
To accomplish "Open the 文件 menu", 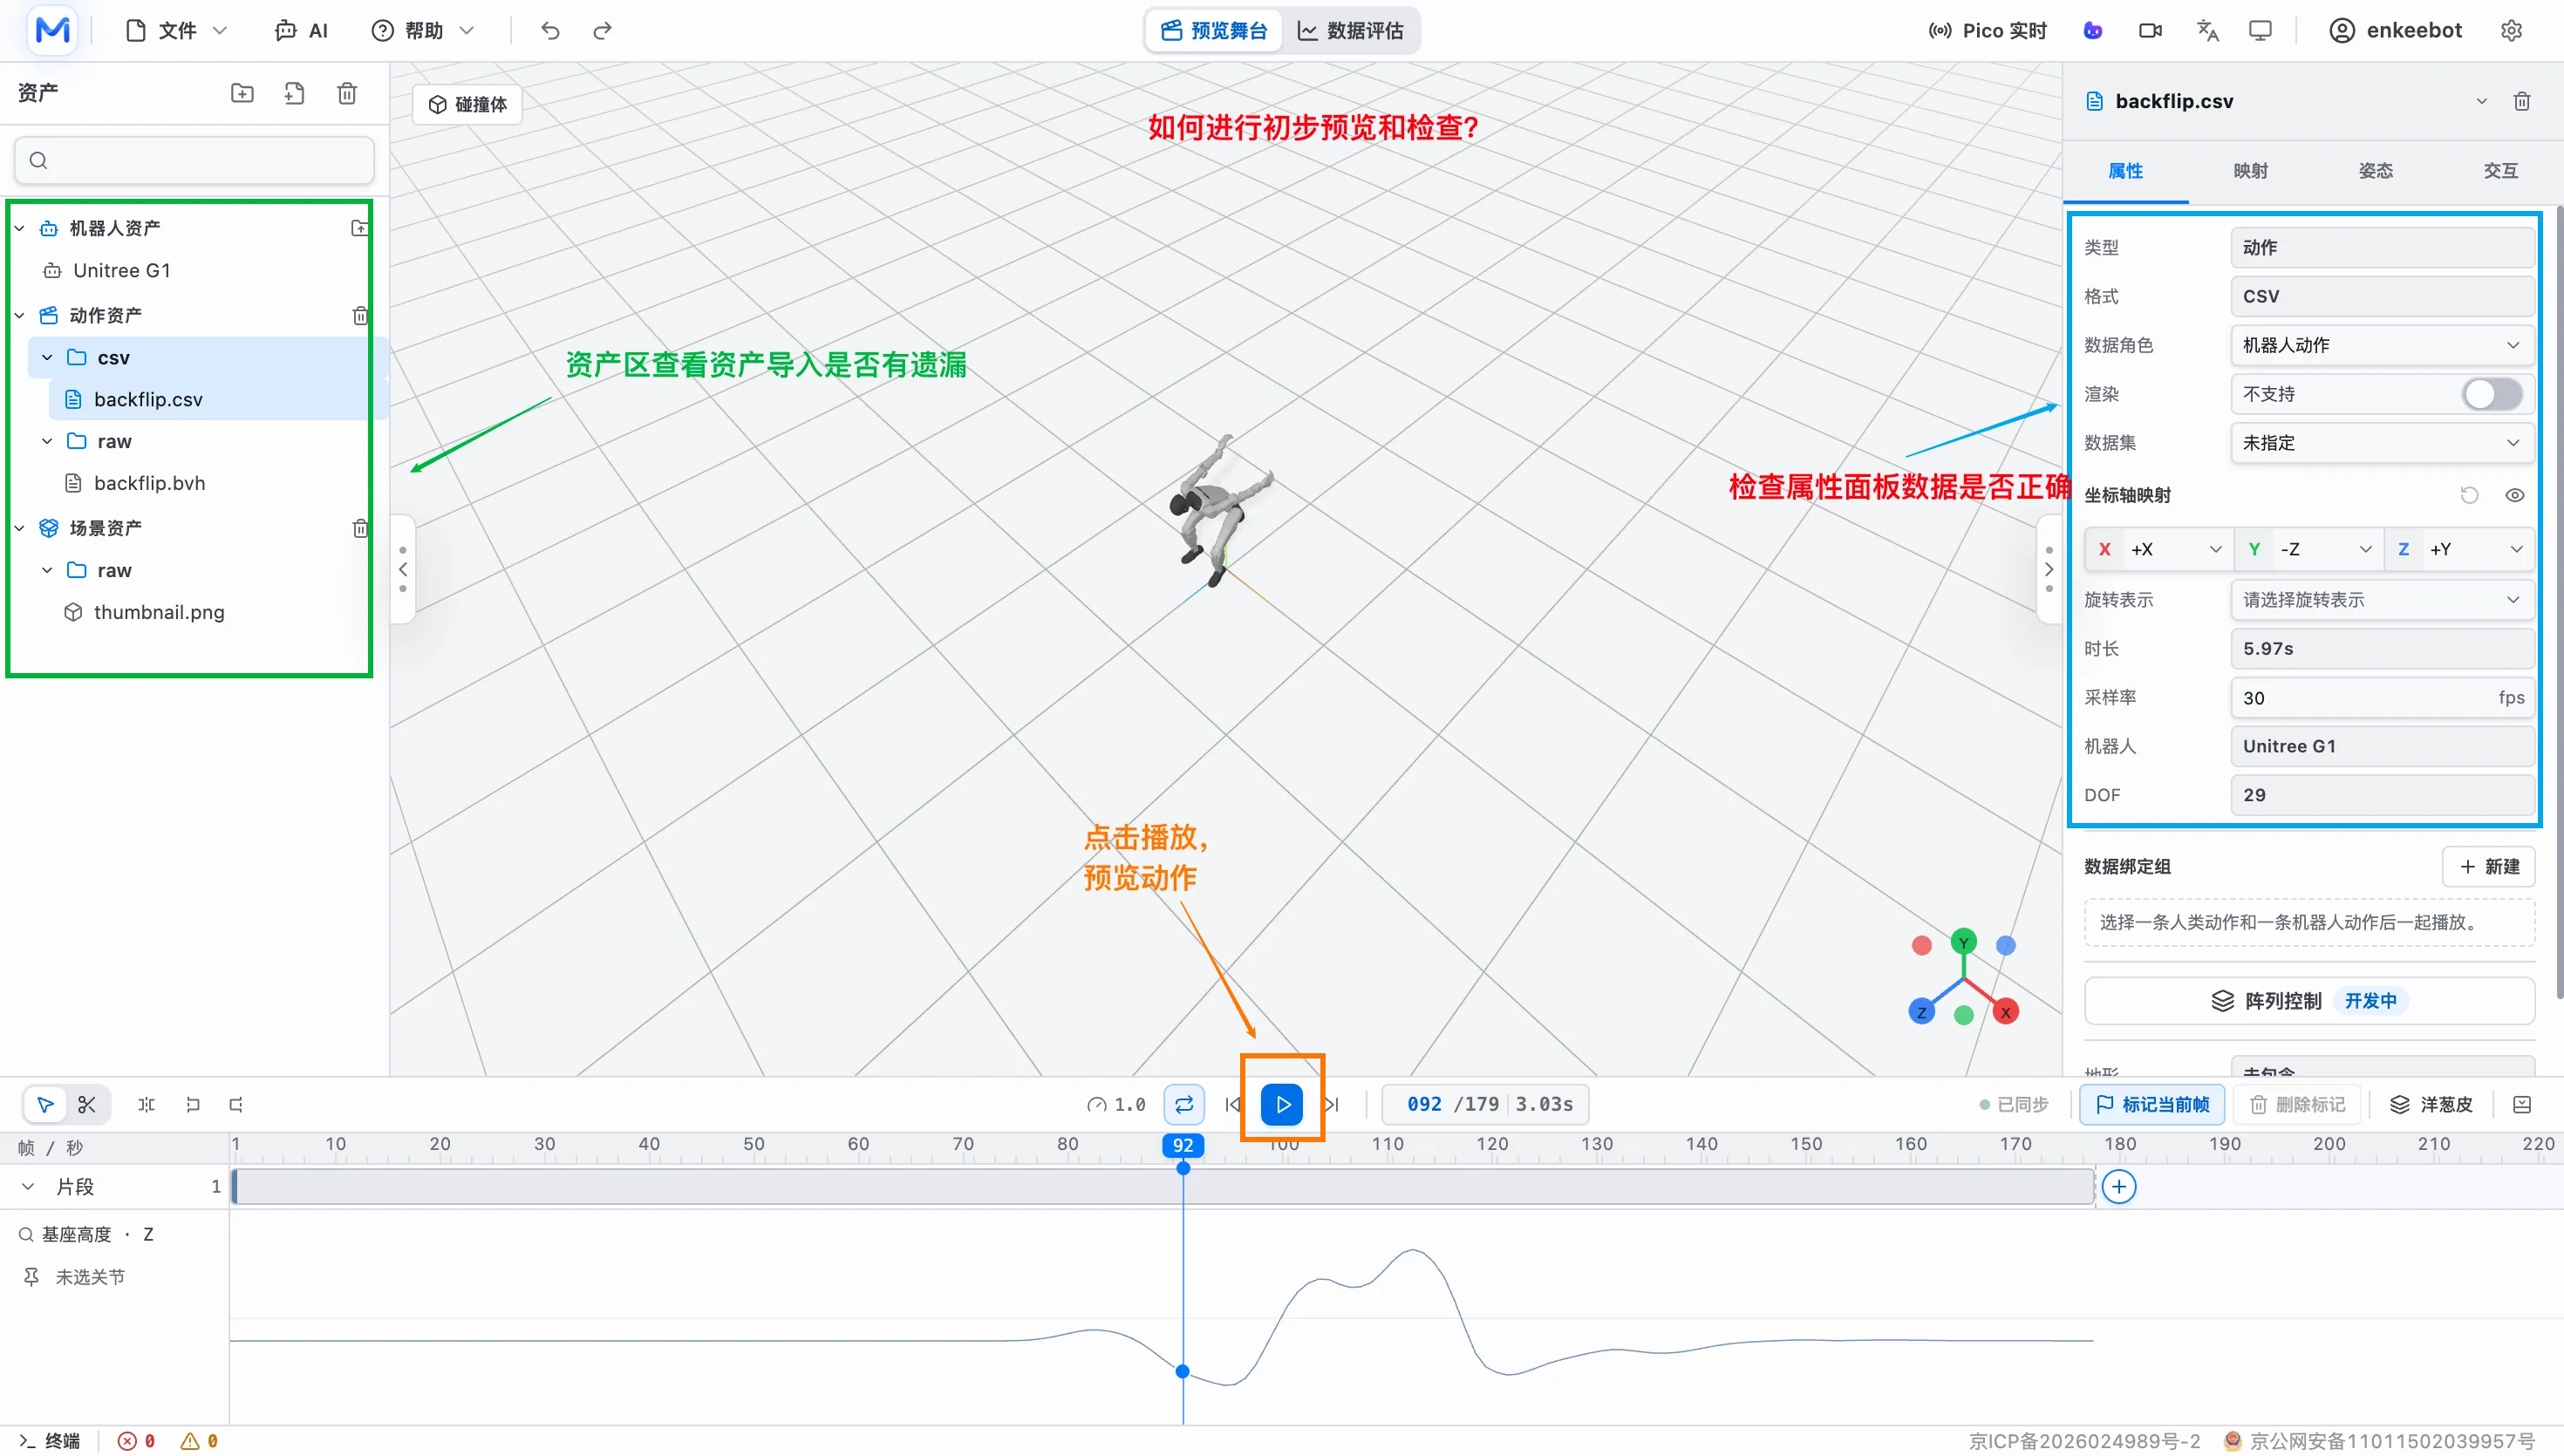I will [177, 31].
